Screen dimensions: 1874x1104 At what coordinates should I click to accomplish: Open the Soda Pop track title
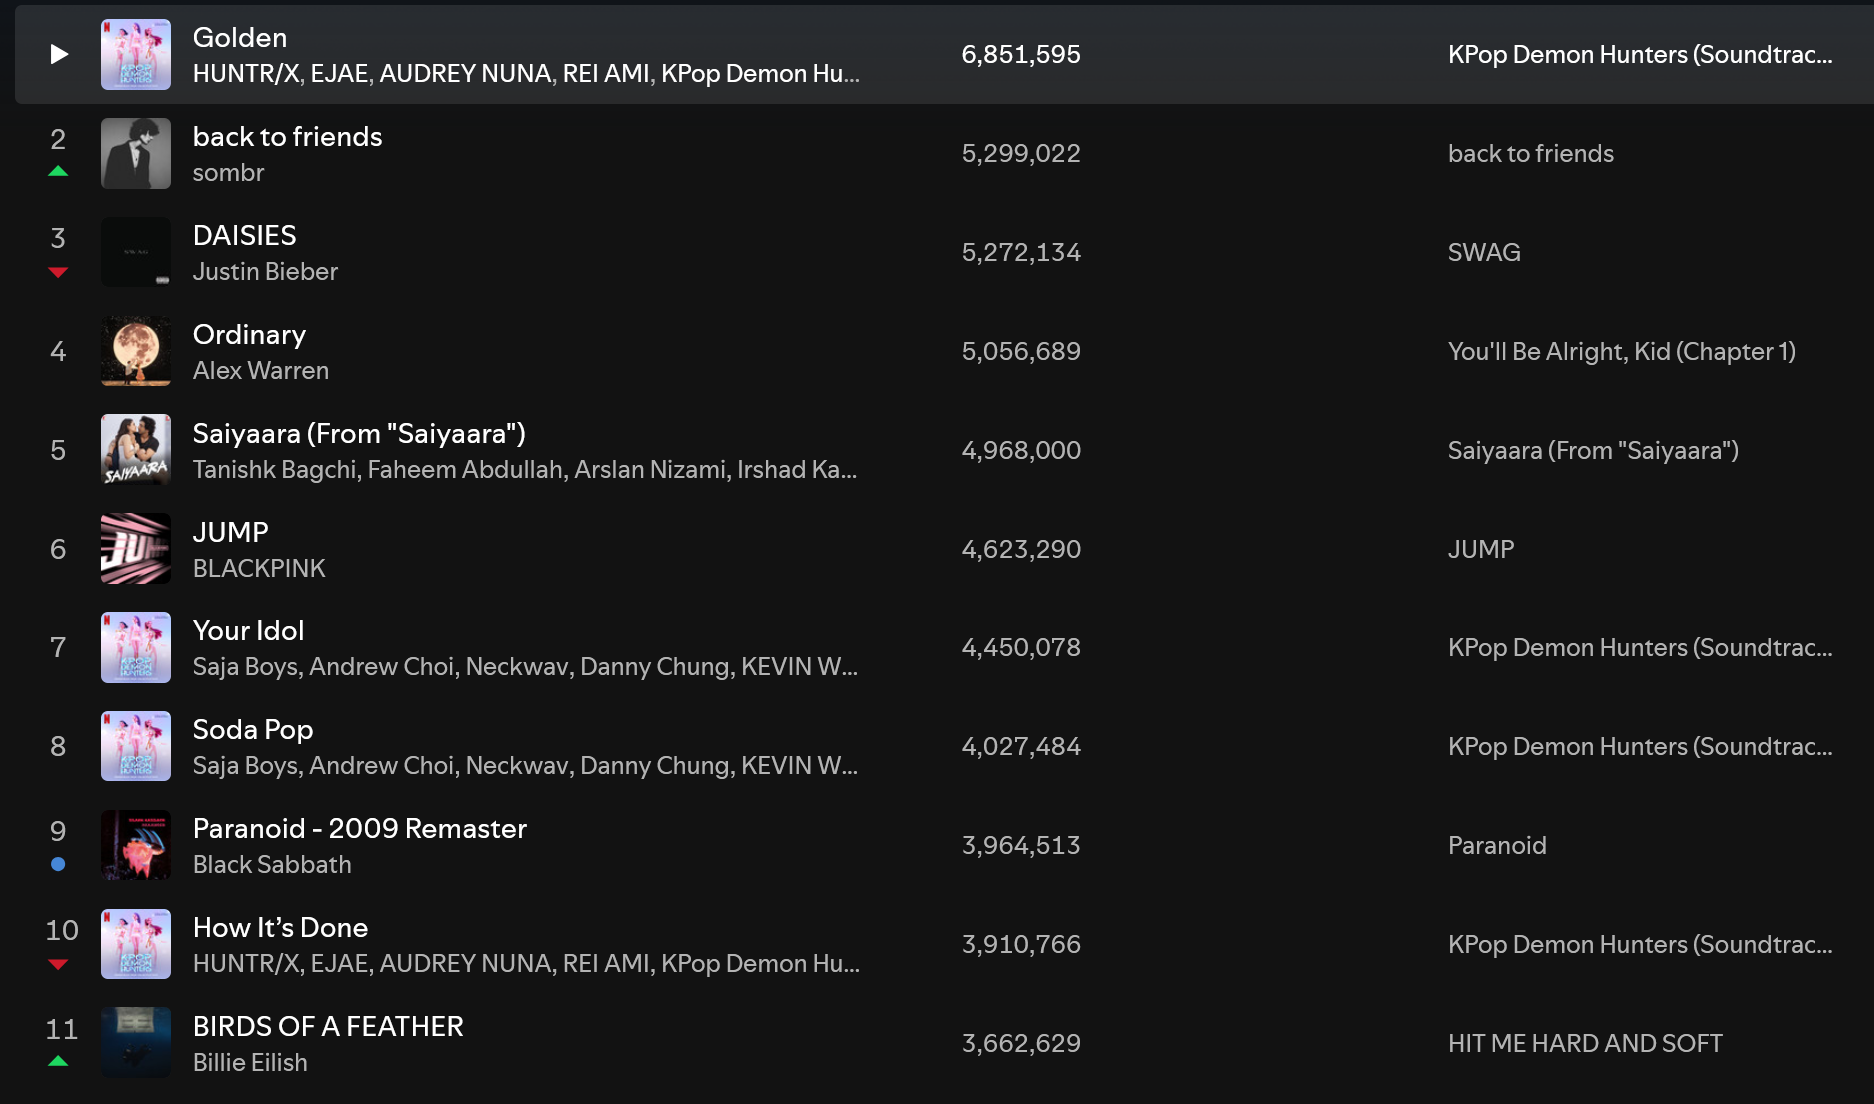[x=253, y=729]
